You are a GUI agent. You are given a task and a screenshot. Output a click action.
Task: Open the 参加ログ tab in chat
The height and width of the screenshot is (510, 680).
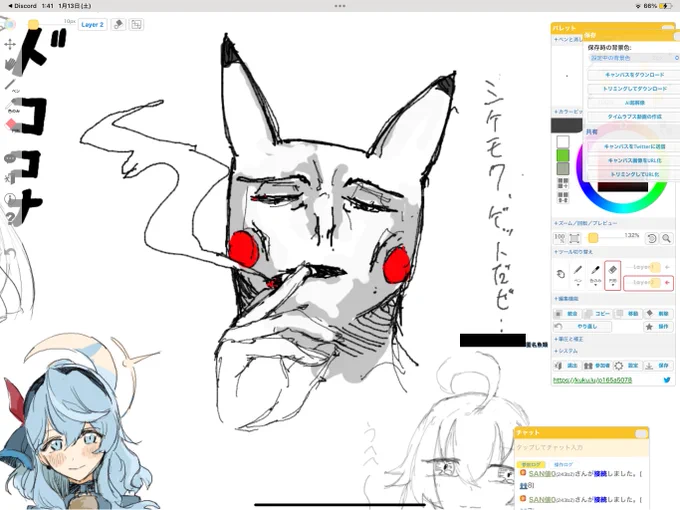click(x=531, y=464)
